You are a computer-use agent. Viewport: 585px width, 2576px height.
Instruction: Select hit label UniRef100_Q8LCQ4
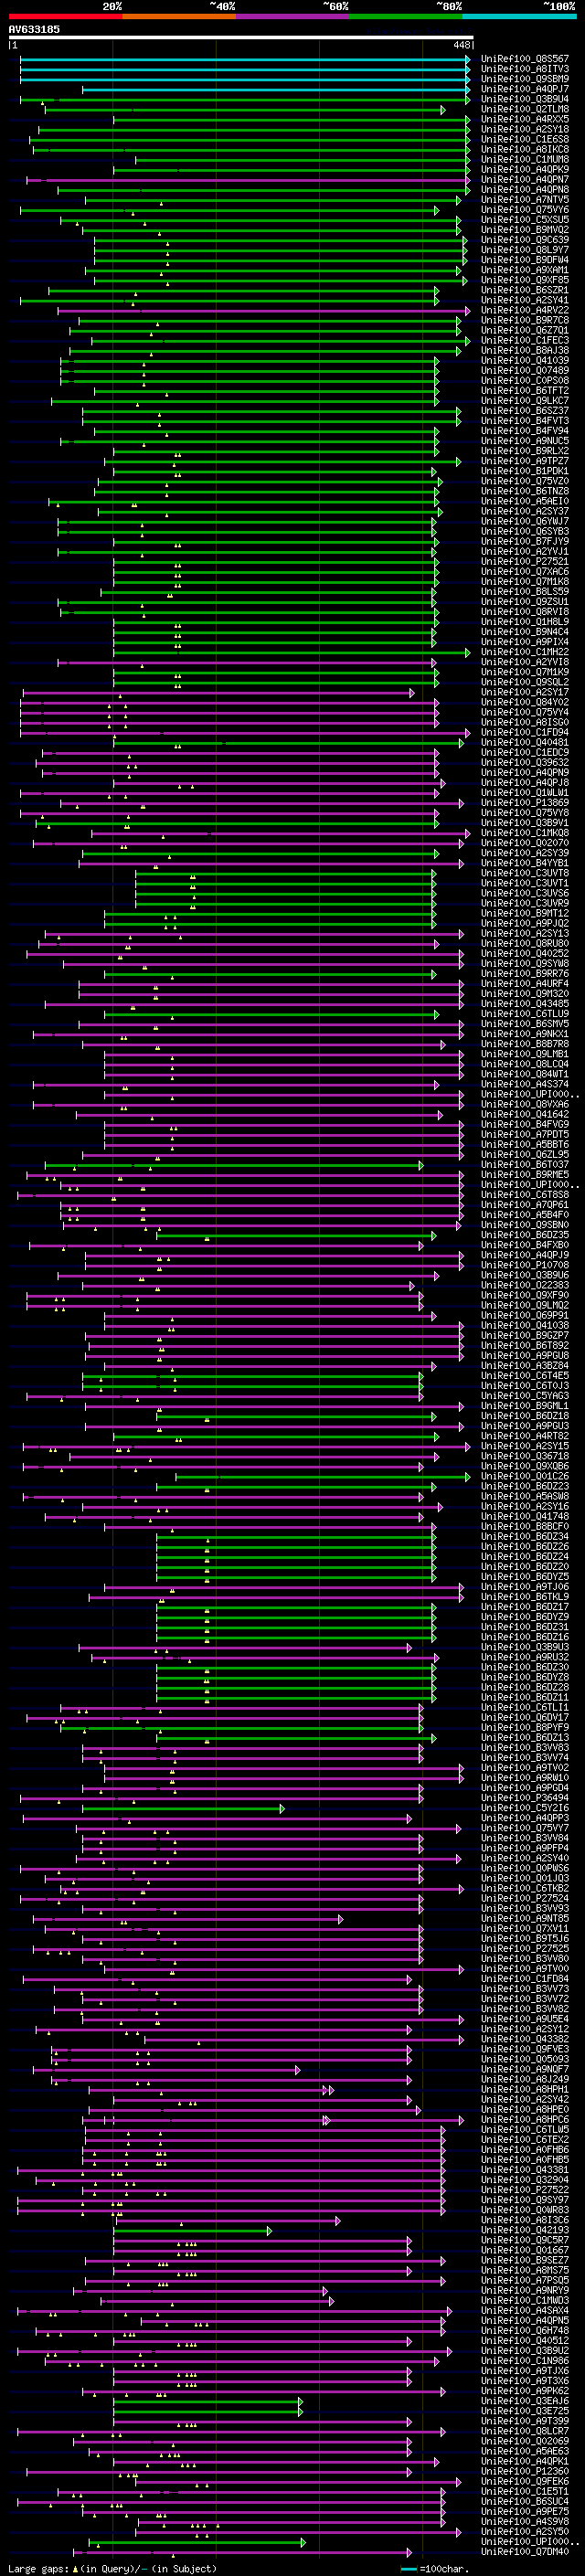pos(525,1064)
